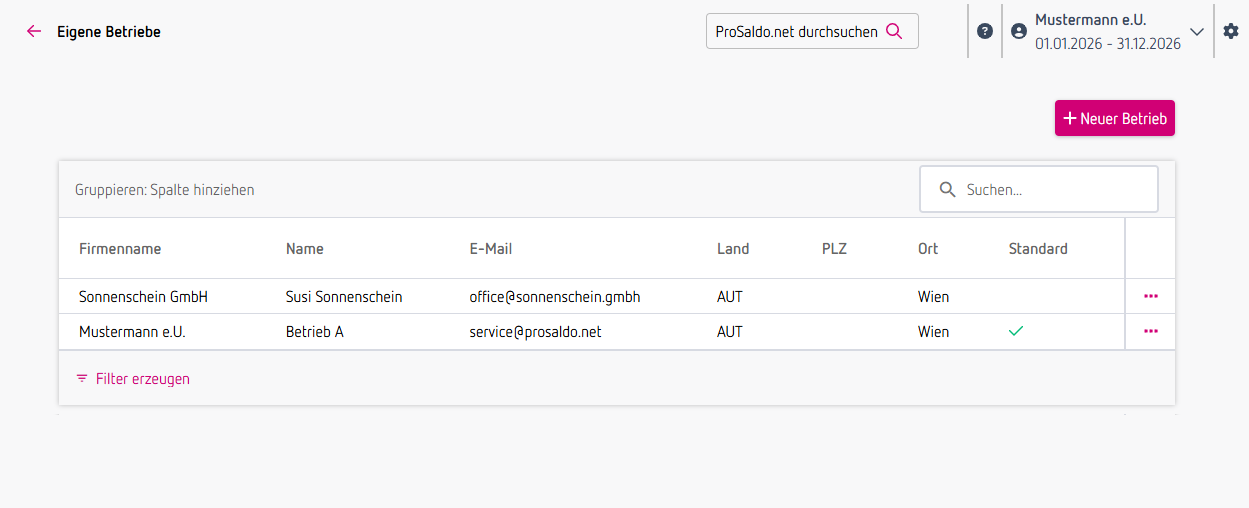The height and width of the screenshot is (508, 1249).
Task: Click the filter icon beside Filter erzeugen
Action: click(x=82, y=379)
